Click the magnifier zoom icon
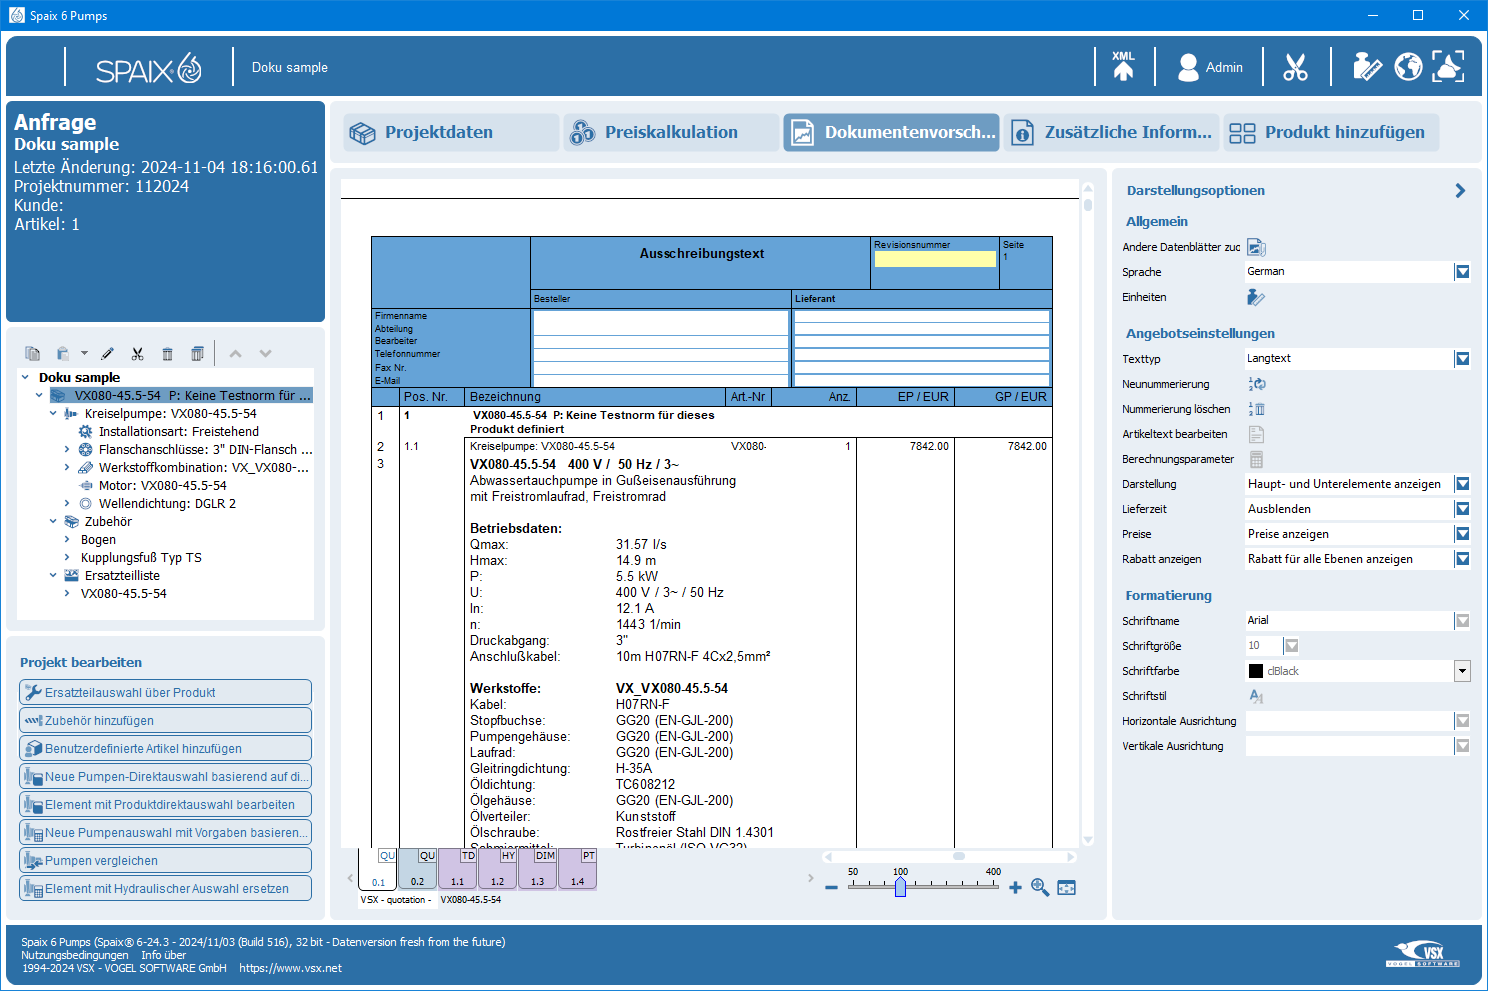This screenshot has height=991, width=1488. click(1040, 887)
